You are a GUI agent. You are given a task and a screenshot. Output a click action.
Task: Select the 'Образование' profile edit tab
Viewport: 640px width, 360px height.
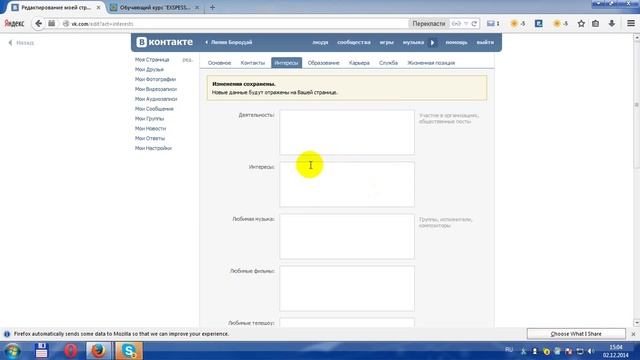tap(323, 63)
